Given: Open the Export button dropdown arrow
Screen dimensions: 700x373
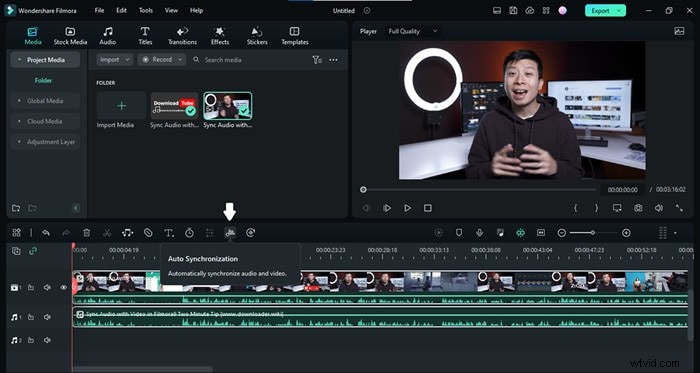Looking at the screenshot, I should pyautogui.click(x=619, y=10).
